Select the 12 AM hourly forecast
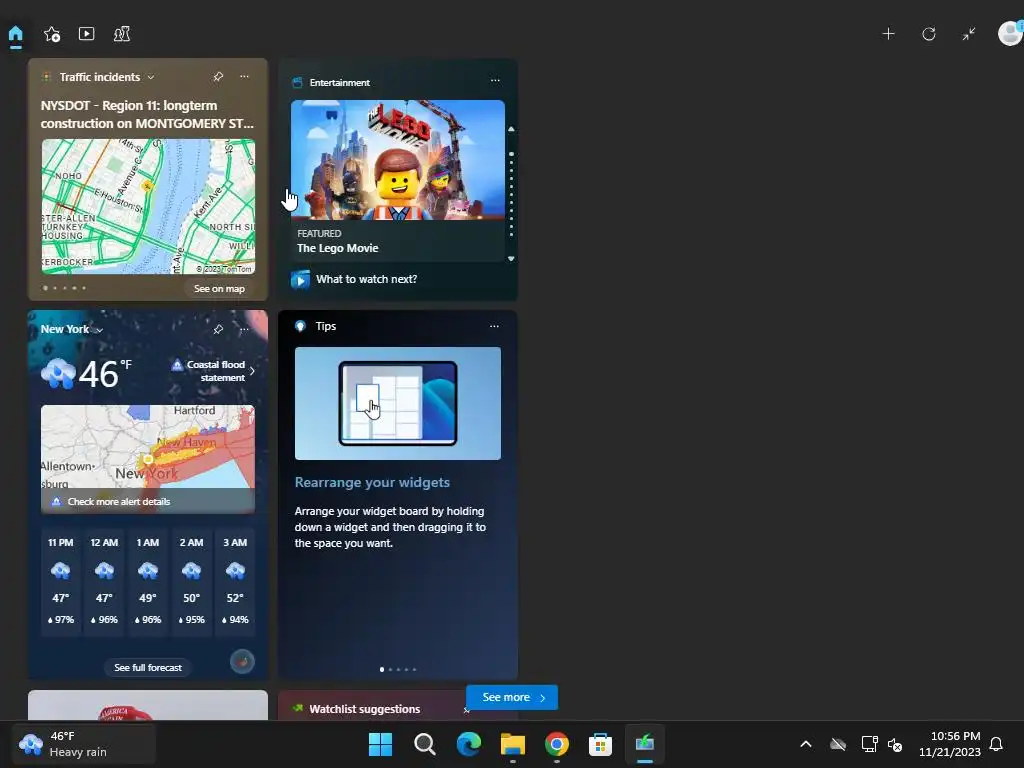 (104, 581)
